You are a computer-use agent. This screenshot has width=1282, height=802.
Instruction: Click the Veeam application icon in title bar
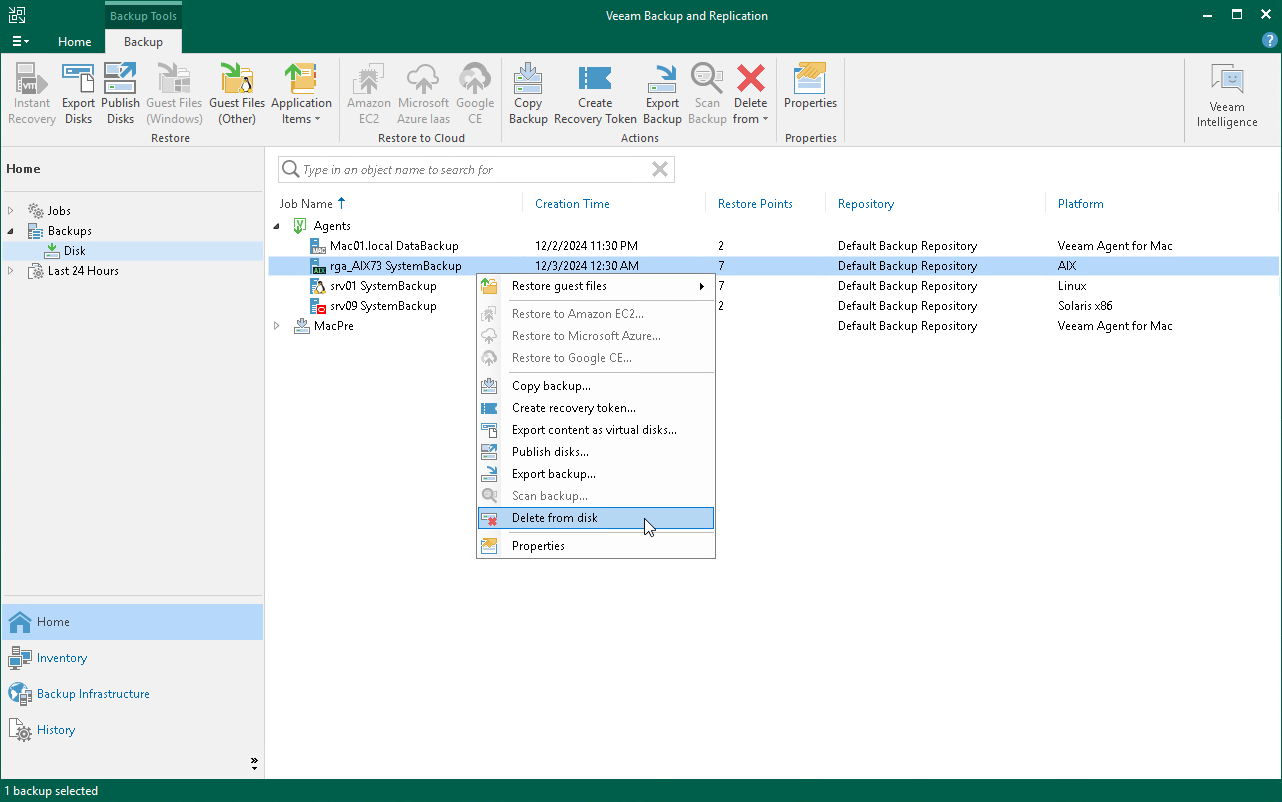pos(17,15)
